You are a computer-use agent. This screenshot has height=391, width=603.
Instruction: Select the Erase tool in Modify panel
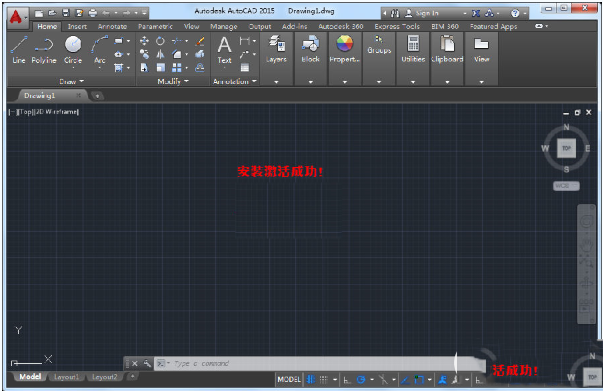200,41
